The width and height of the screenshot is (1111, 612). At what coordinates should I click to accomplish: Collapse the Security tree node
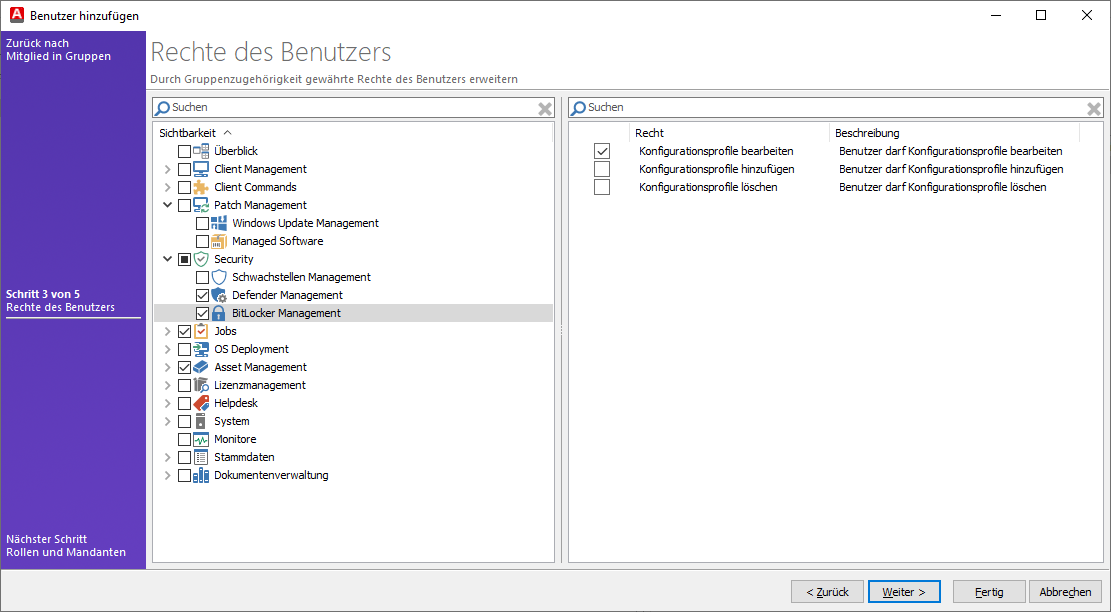[x=168, y=258]
